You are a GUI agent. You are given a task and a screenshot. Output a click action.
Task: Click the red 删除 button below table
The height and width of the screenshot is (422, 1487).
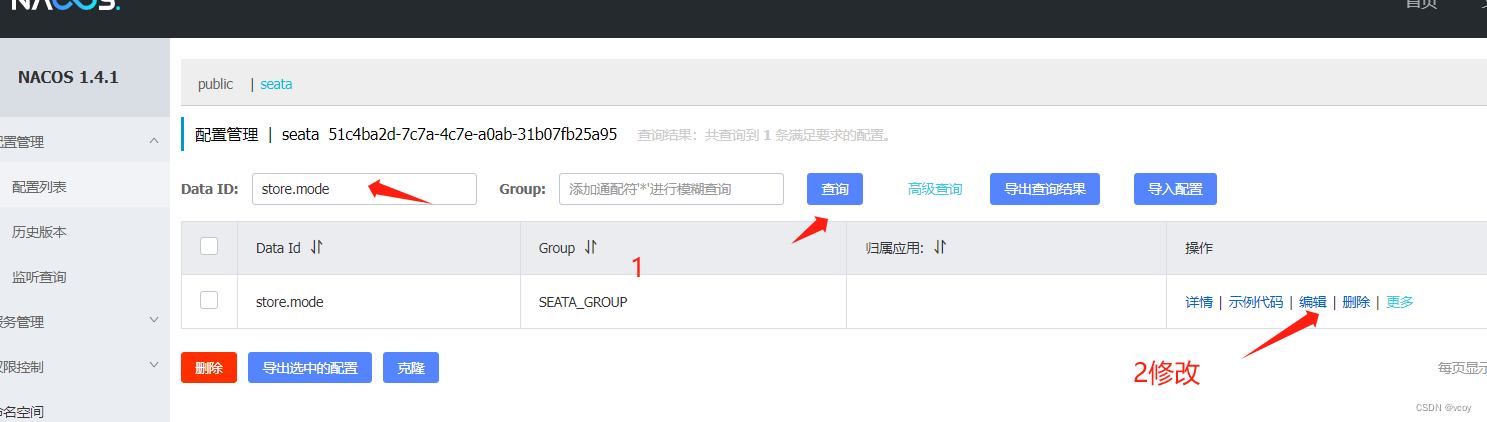pyautogui.click(x=209, y=367)
